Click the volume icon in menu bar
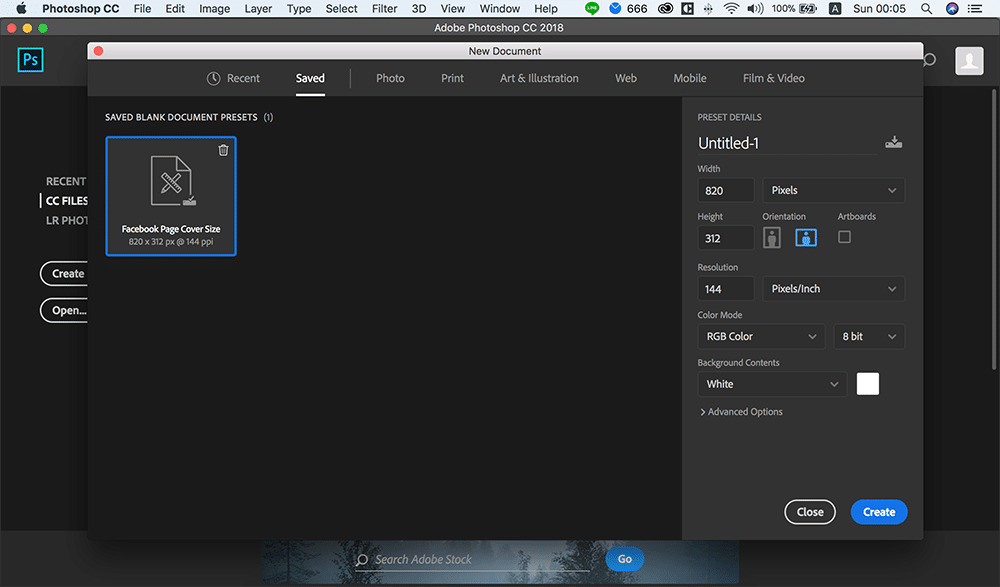1000x587 pixels. [757, 9]
